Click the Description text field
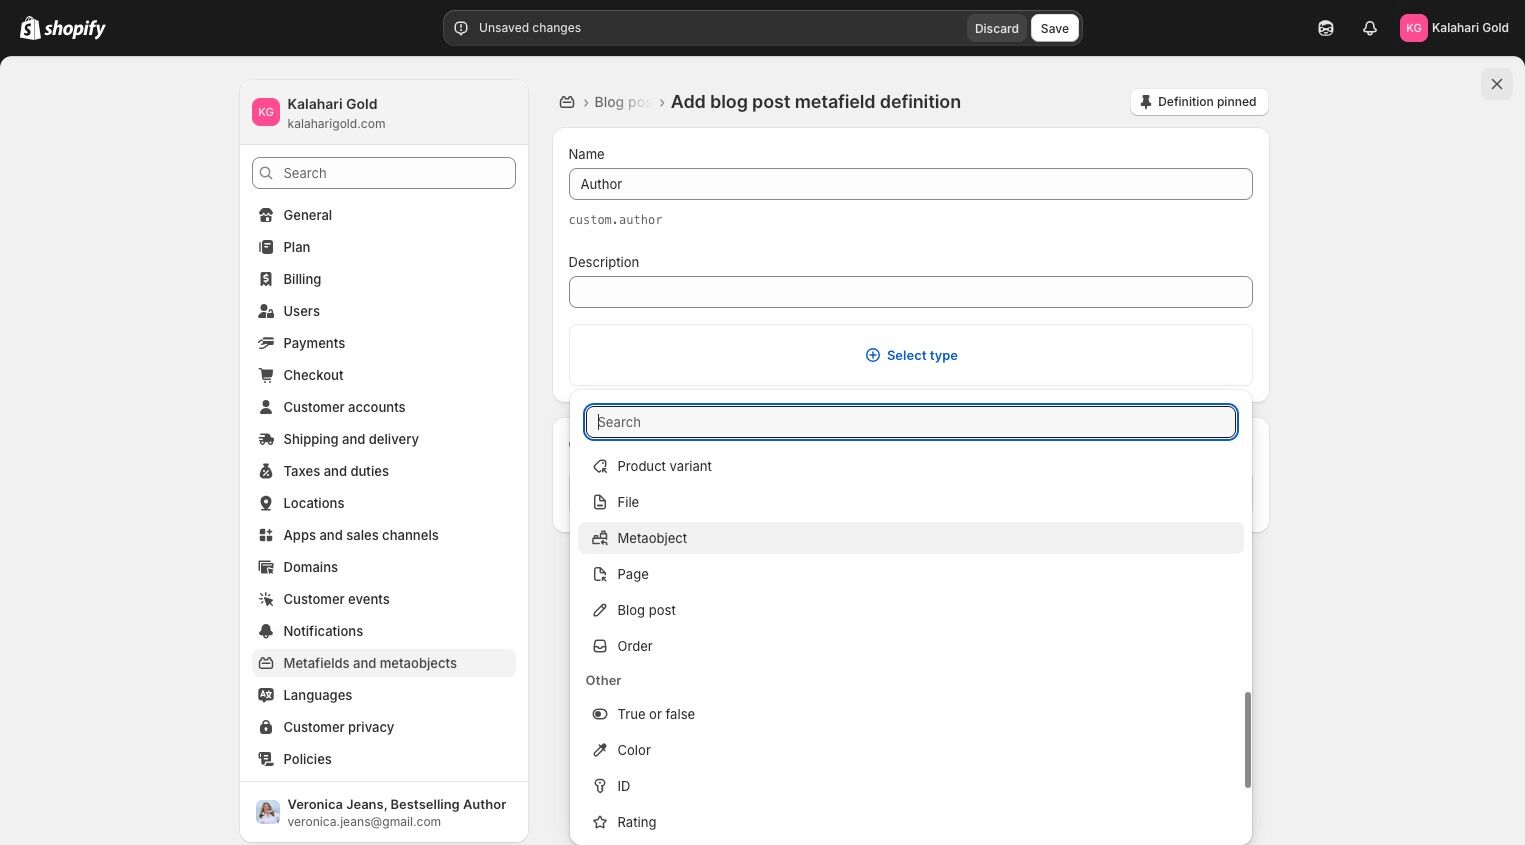This screenshot has height=845, width=1525. (910, 292)
